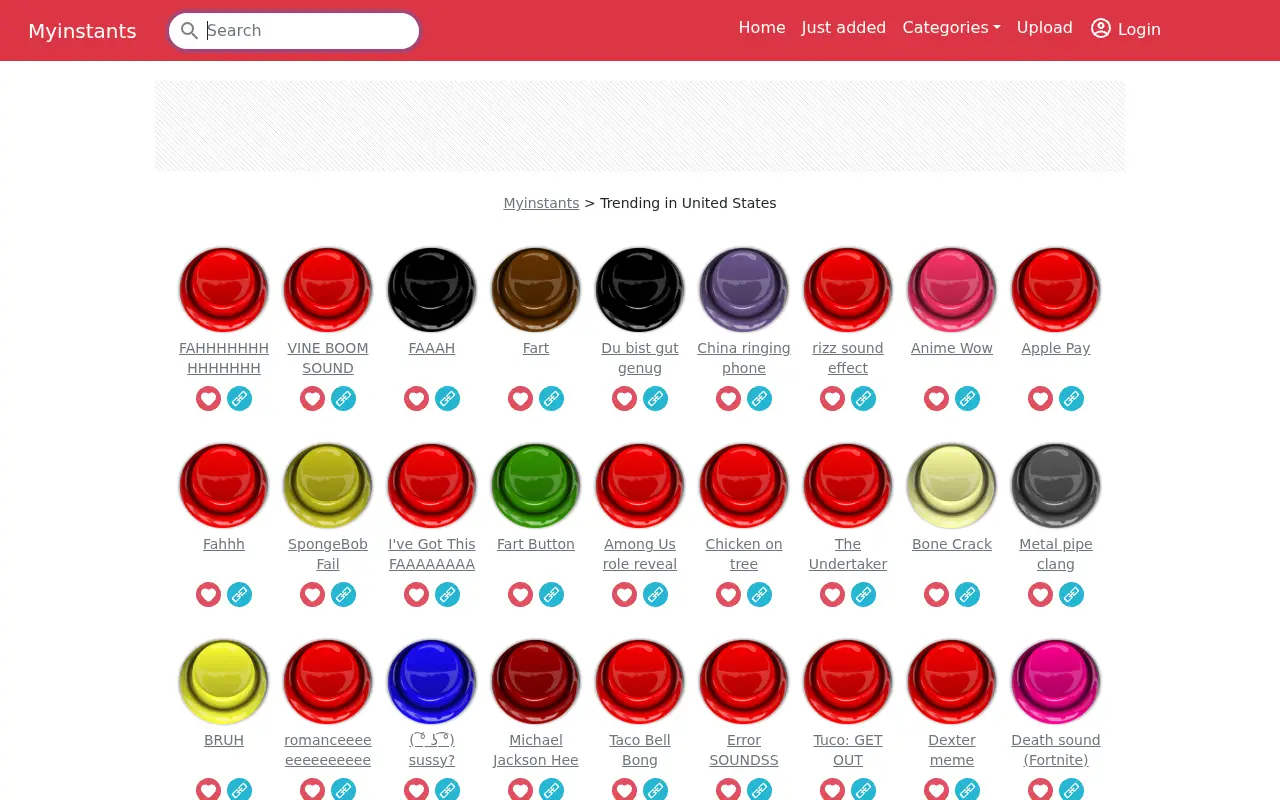Open the Michael Jackson Hee sound link
1280x800 pixels.
click(536, 750)
